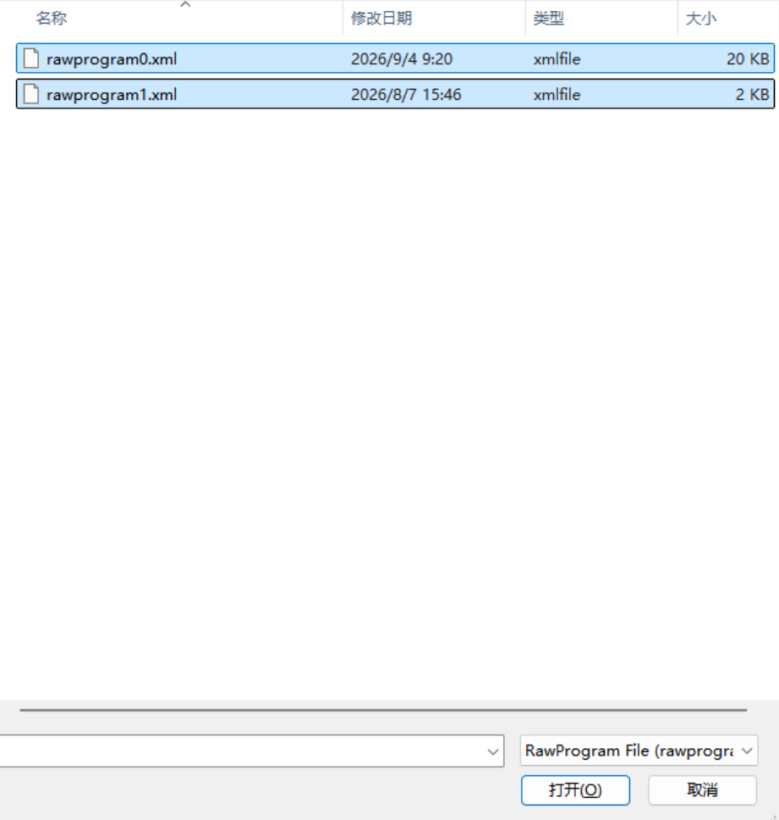Screen dimensions: 779x820
Task: Click the rawprogram1.xml file name
Action: click(111, 95)
